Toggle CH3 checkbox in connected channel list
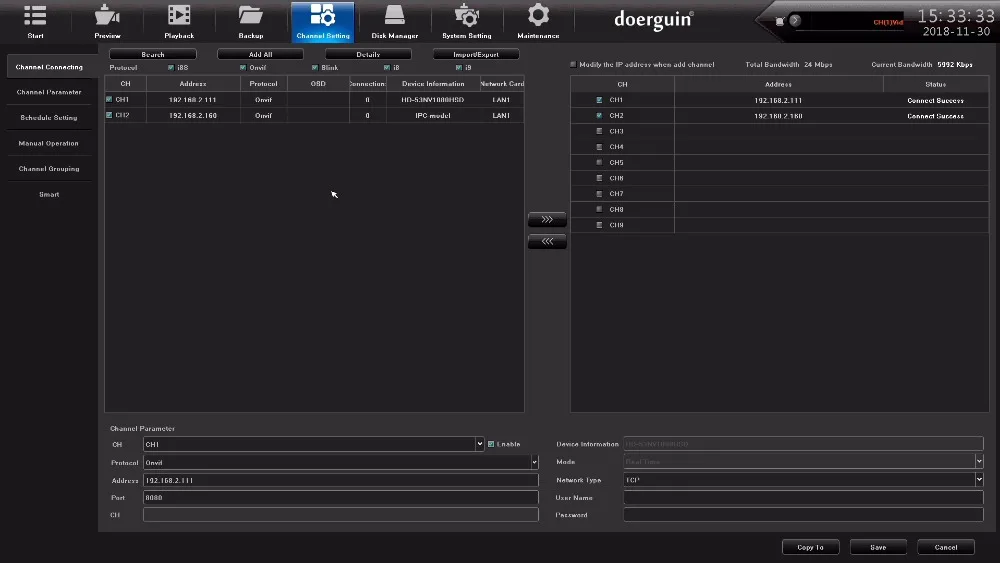Screen dimensions: 1000x563 click(x=599, y=131)
